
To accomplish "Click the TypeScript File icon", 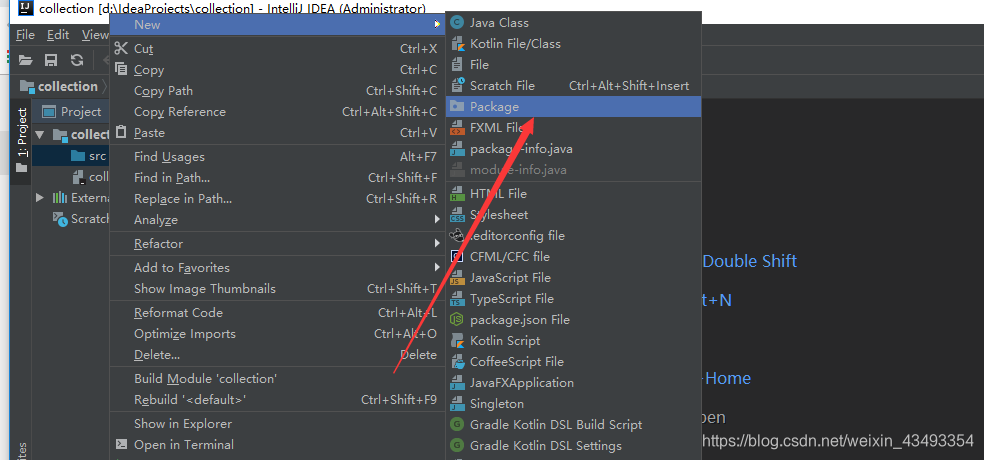I will pyautogui.click(x=457, y=299).
